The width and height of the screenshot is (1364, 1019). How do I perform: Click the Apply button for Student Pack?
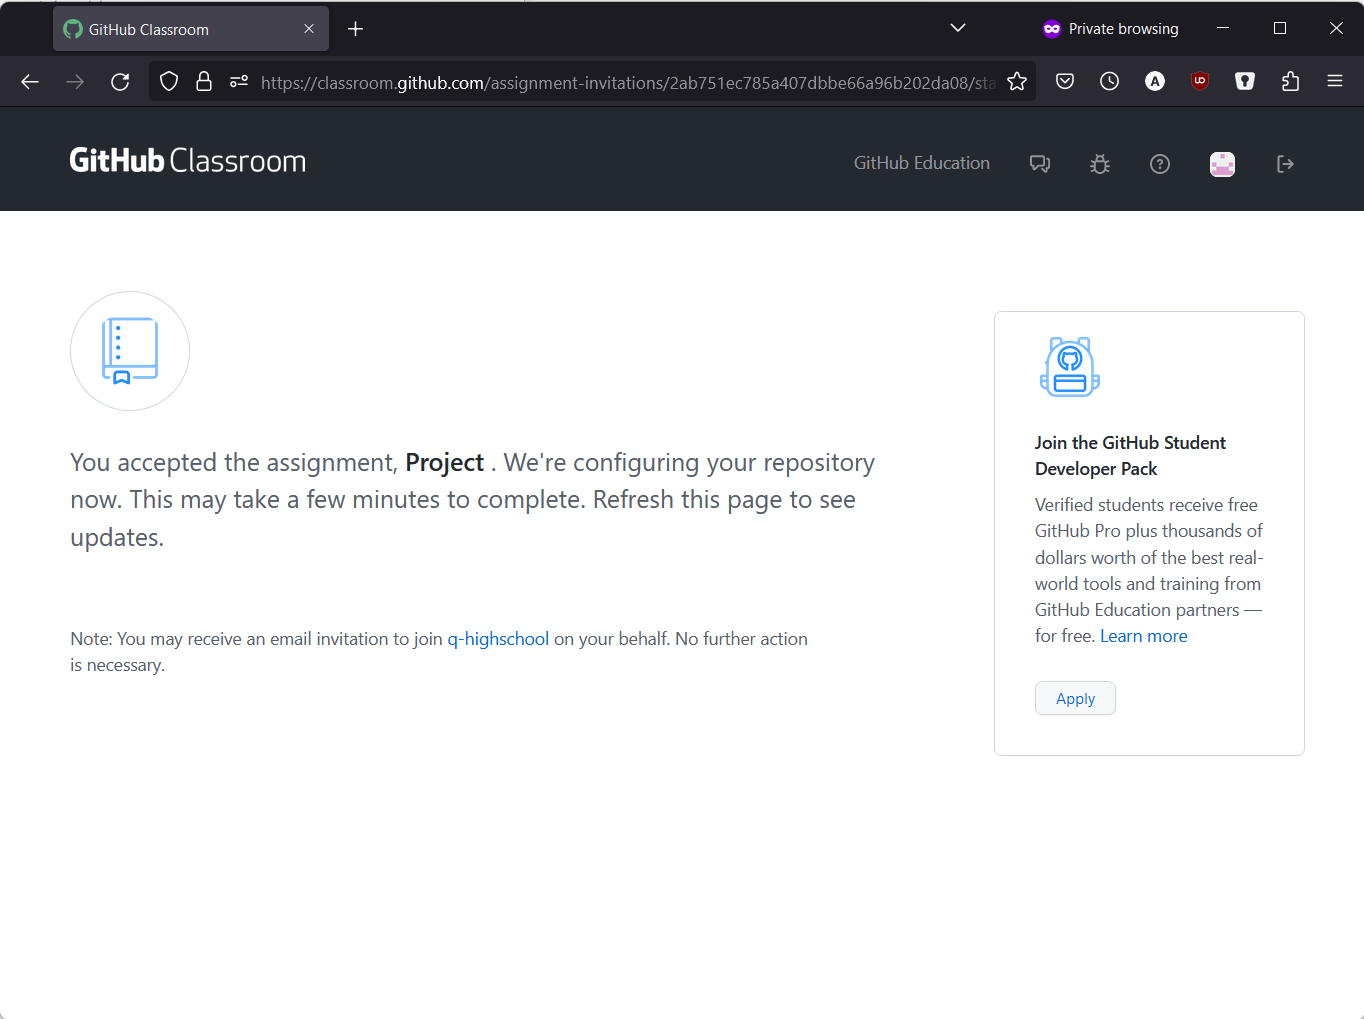coord(1075,699)
